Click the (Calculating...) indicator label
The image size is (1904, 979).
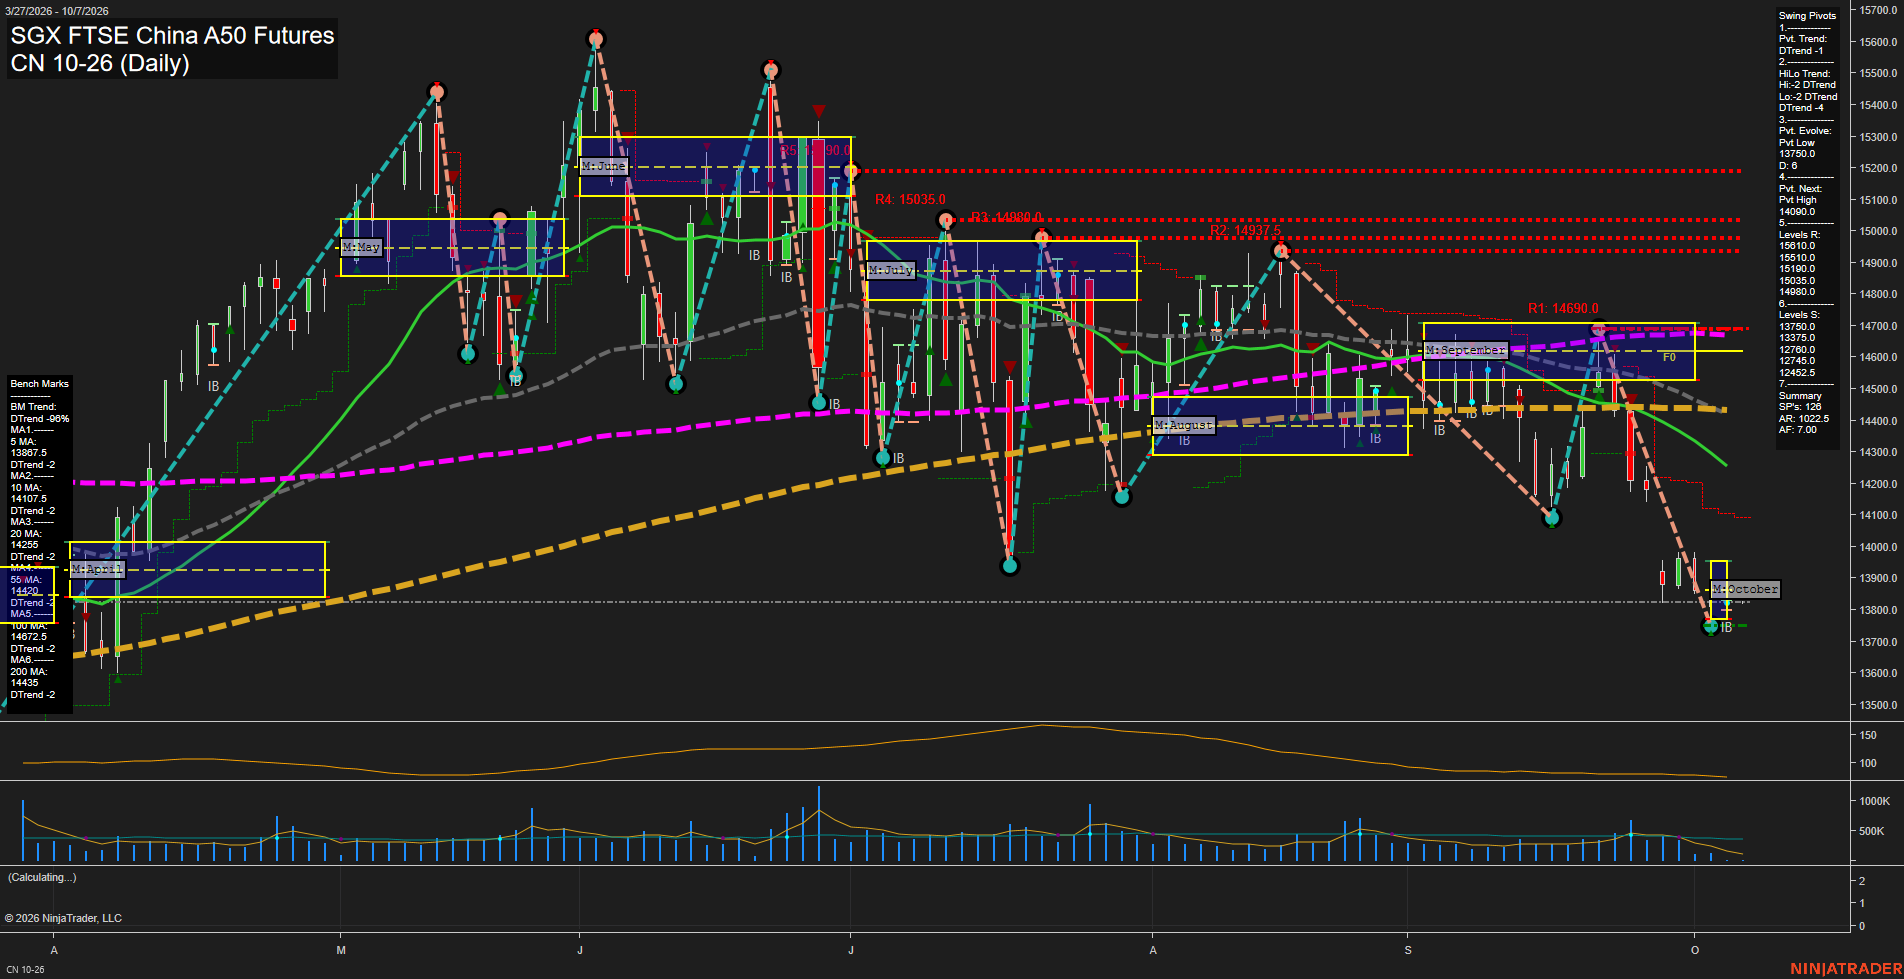42,877
